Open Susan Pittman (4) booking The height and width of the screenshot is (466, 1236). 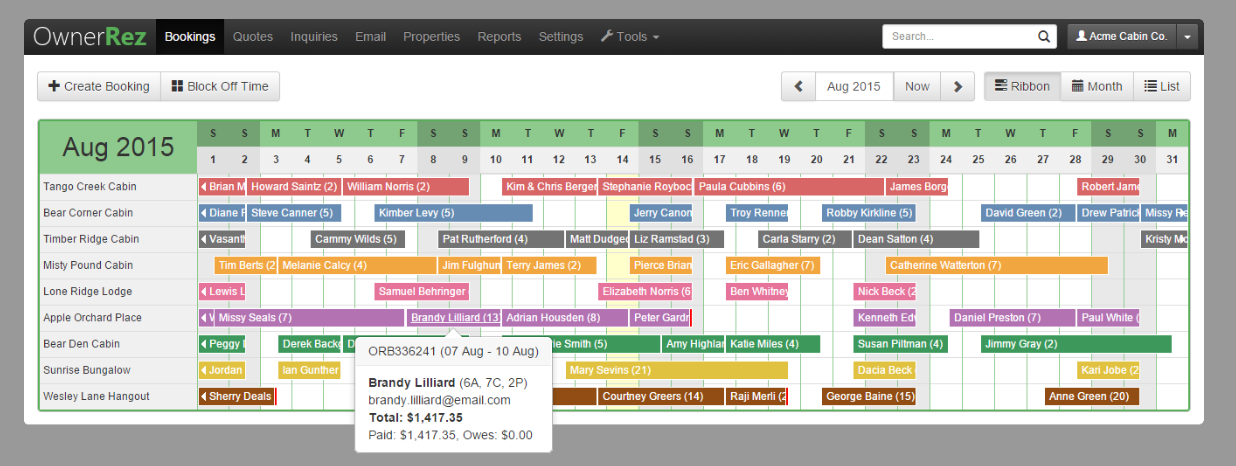pos(900,344)
